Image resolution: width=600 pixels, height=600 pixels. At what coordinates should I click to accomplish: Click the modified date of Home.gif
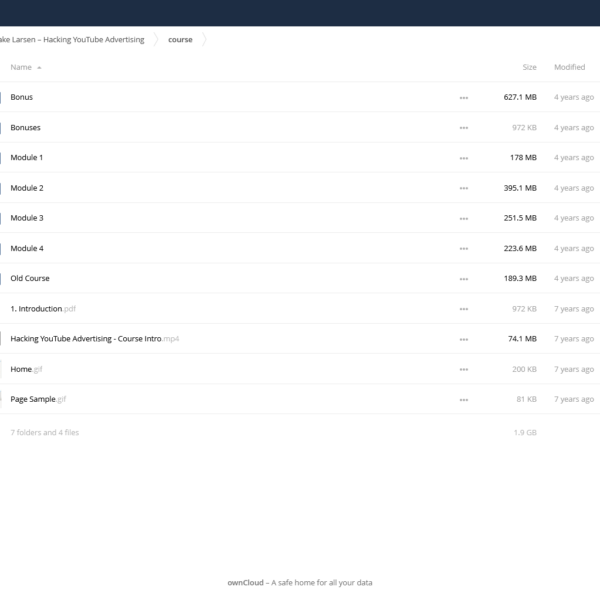(x=574, y=369)
